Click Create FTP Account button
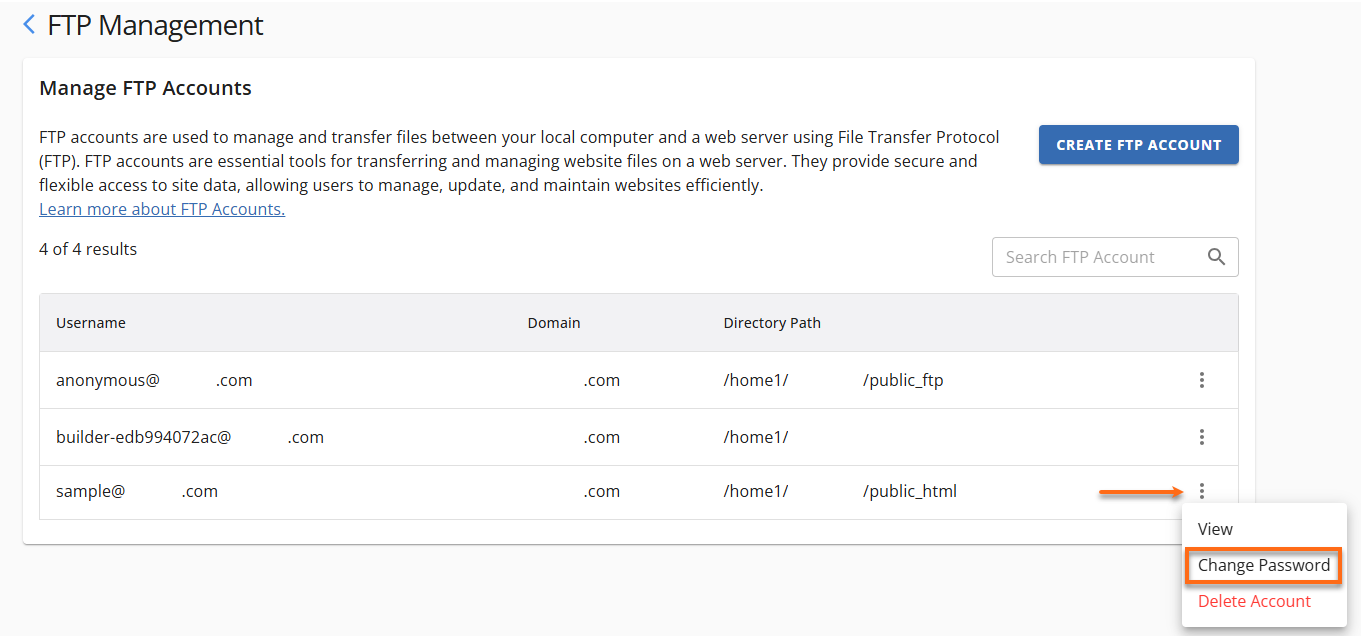Image resolution: width=1361 pixels, height=636 pixels. tap(1139, 145)
